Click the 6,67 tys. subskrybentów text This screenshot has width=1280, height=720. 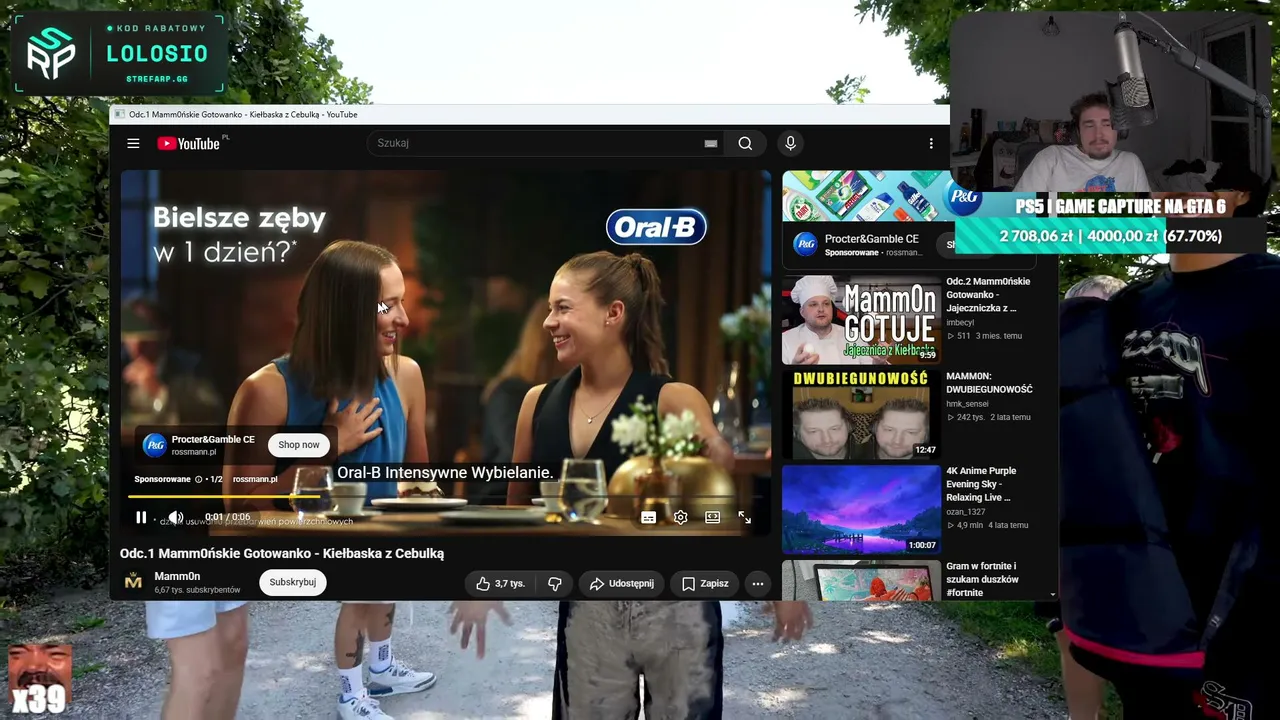[x=197, y=590]
